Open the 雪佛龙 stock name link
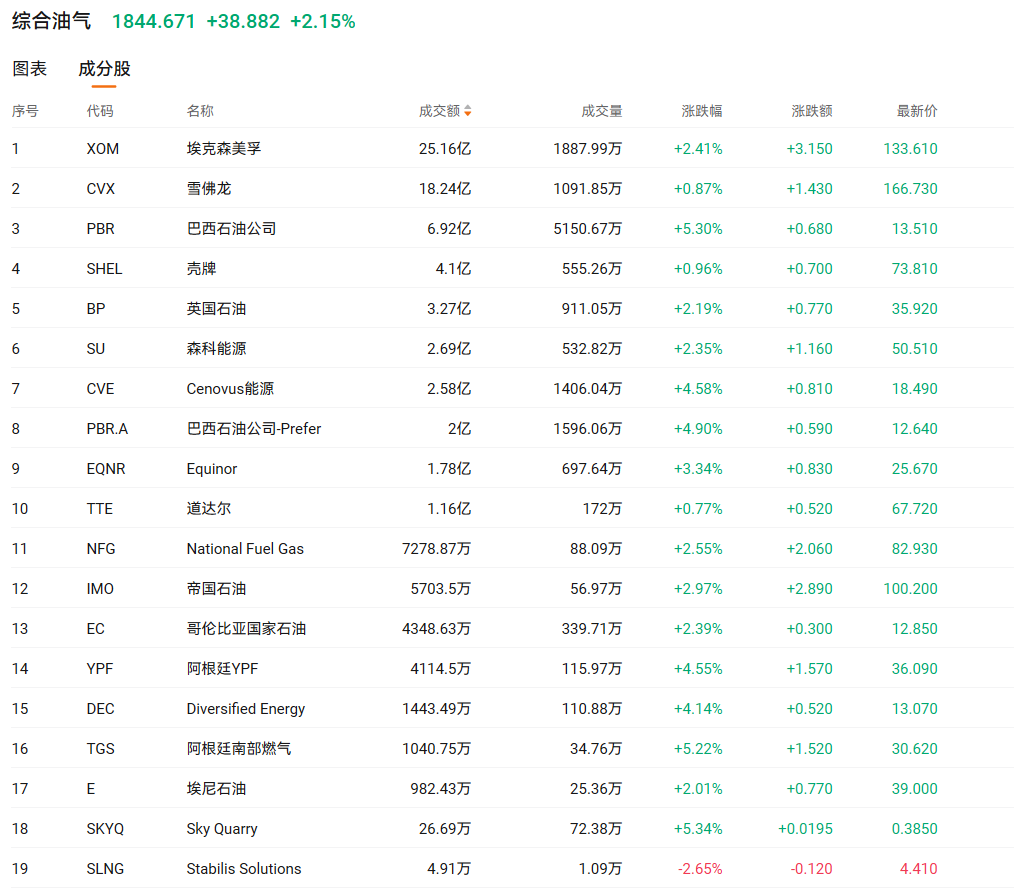The image size is (1014, 894). click(x=209, y=189)
